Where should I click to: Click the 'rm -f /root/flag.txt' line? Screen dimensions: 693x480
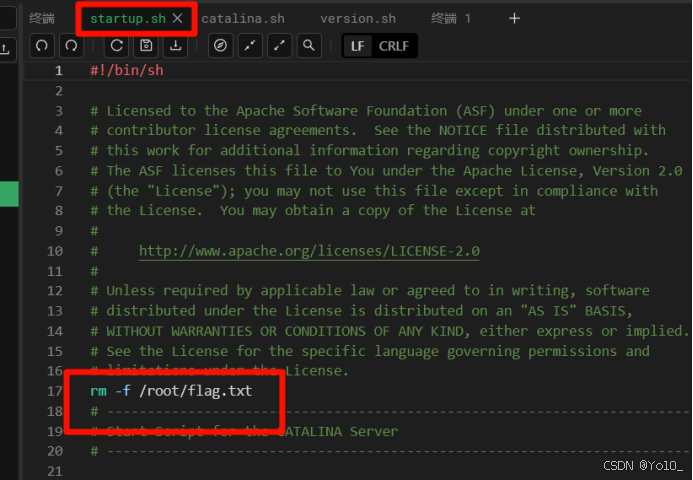(171, 391)
